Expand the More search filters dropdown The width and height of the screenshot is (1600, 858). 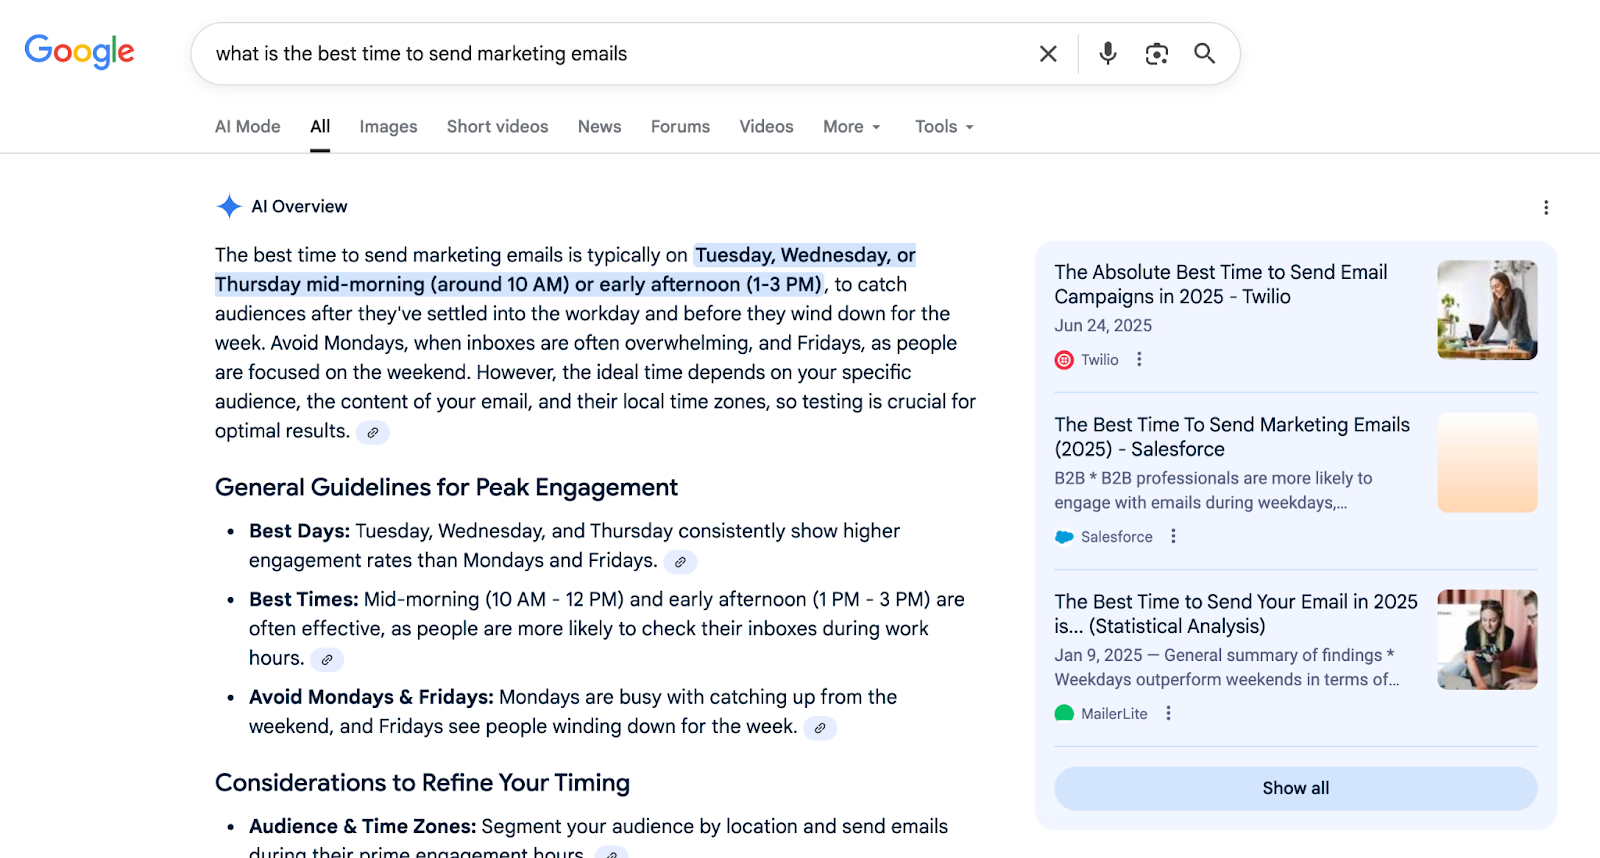click(851, 127)
